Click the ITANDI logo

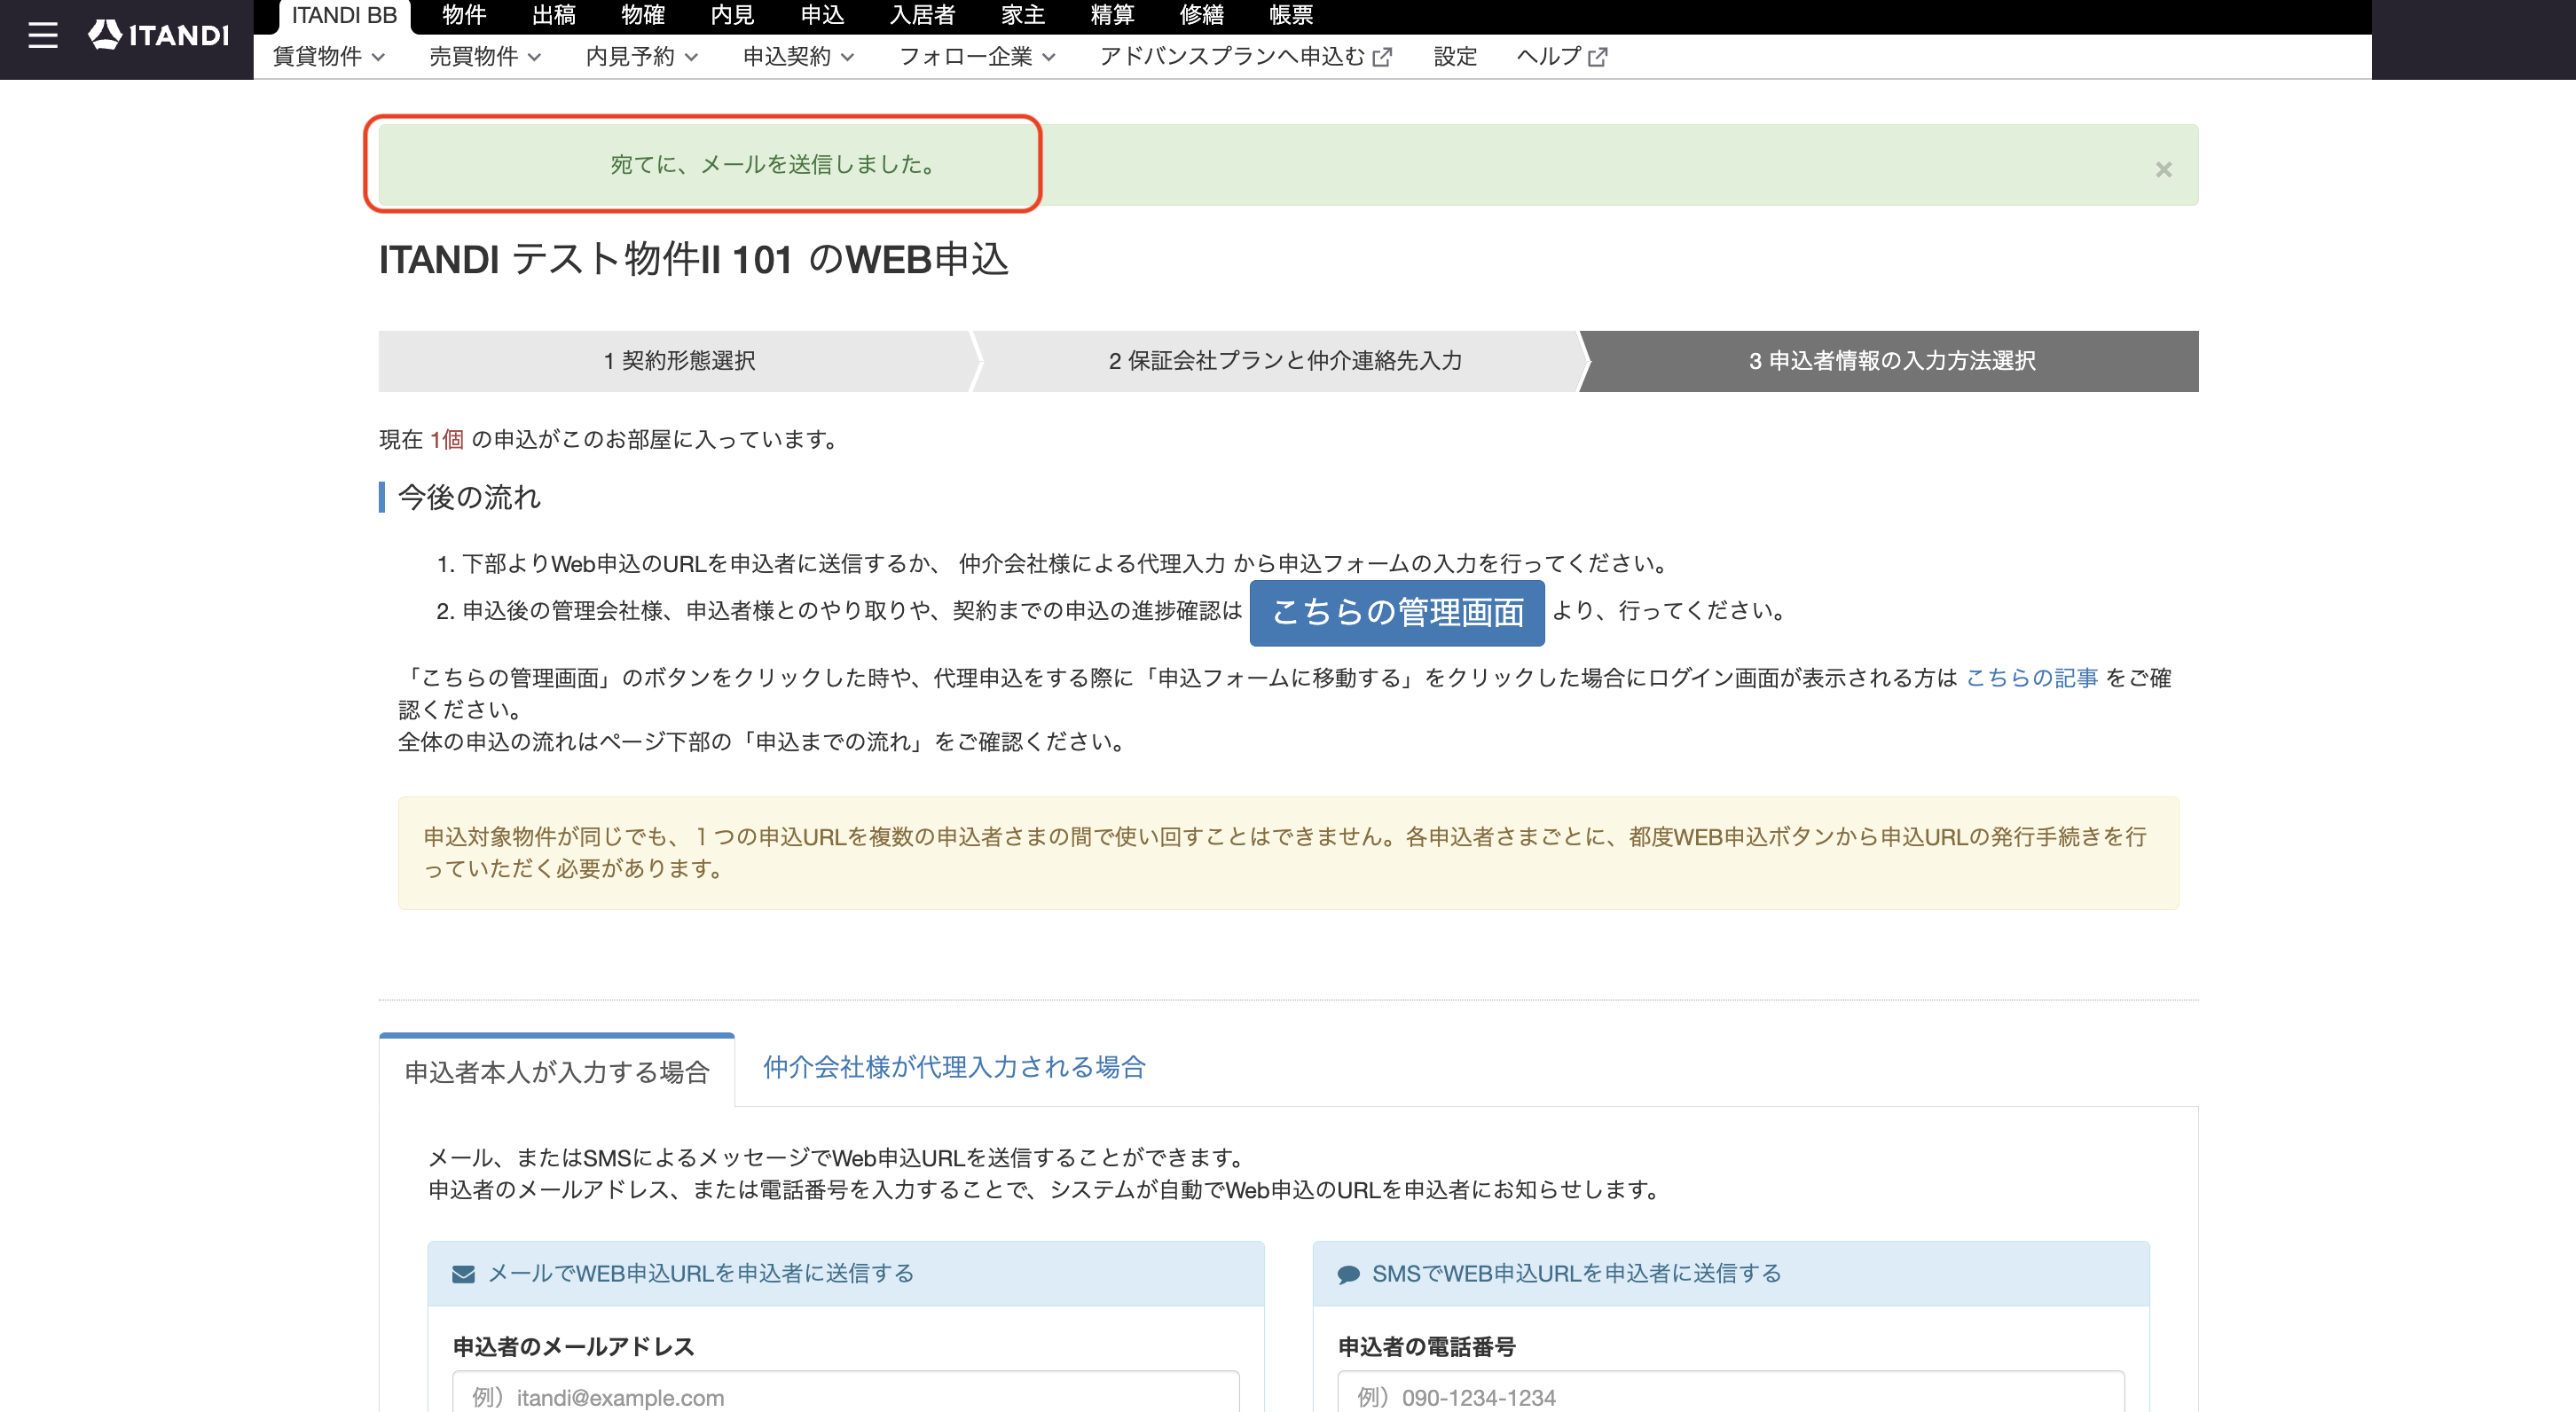(x=158, y=35)
